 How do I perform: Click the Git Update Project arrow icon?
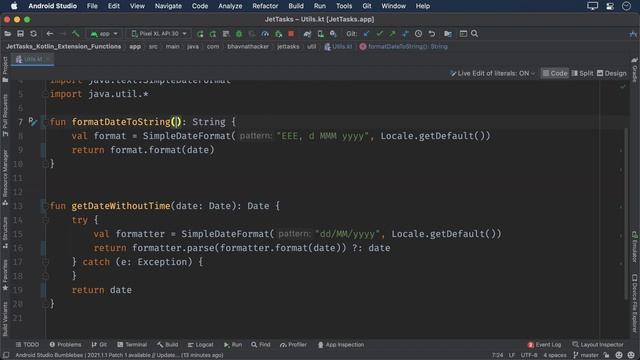coord(367,34)
